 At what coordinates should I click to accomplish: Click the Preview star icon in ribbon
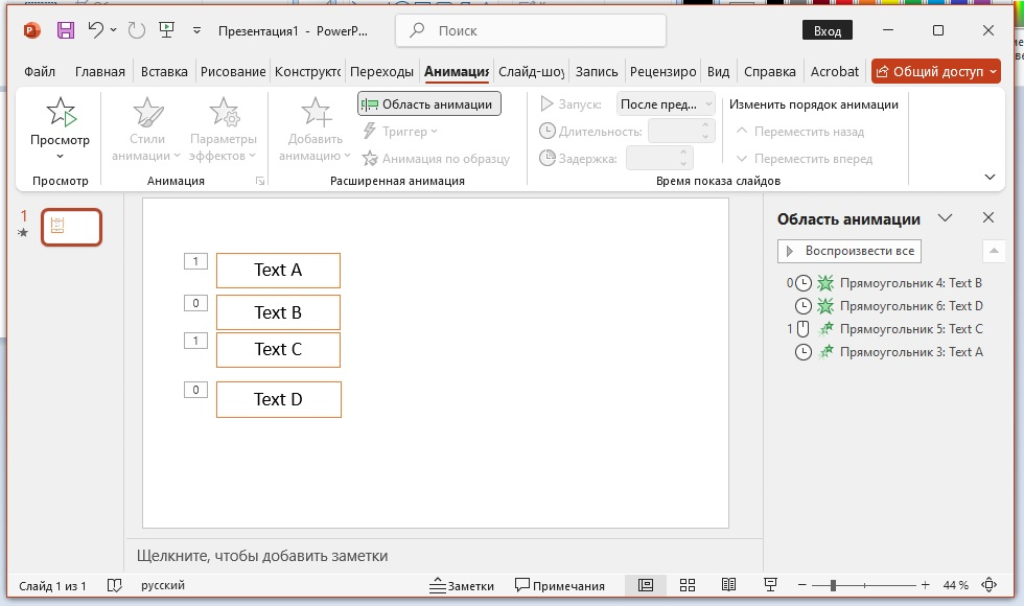pos(60,112)
